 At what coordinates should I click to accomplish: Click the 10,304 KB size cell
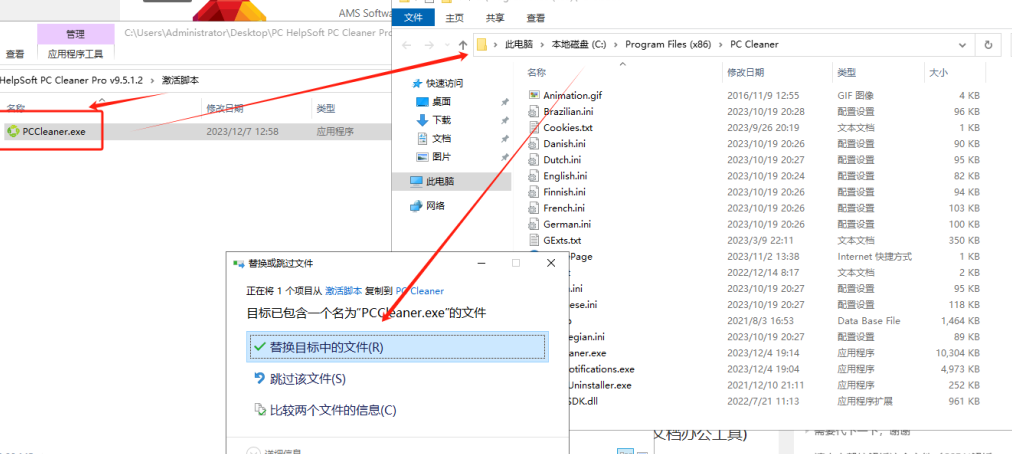click(958, 353)
